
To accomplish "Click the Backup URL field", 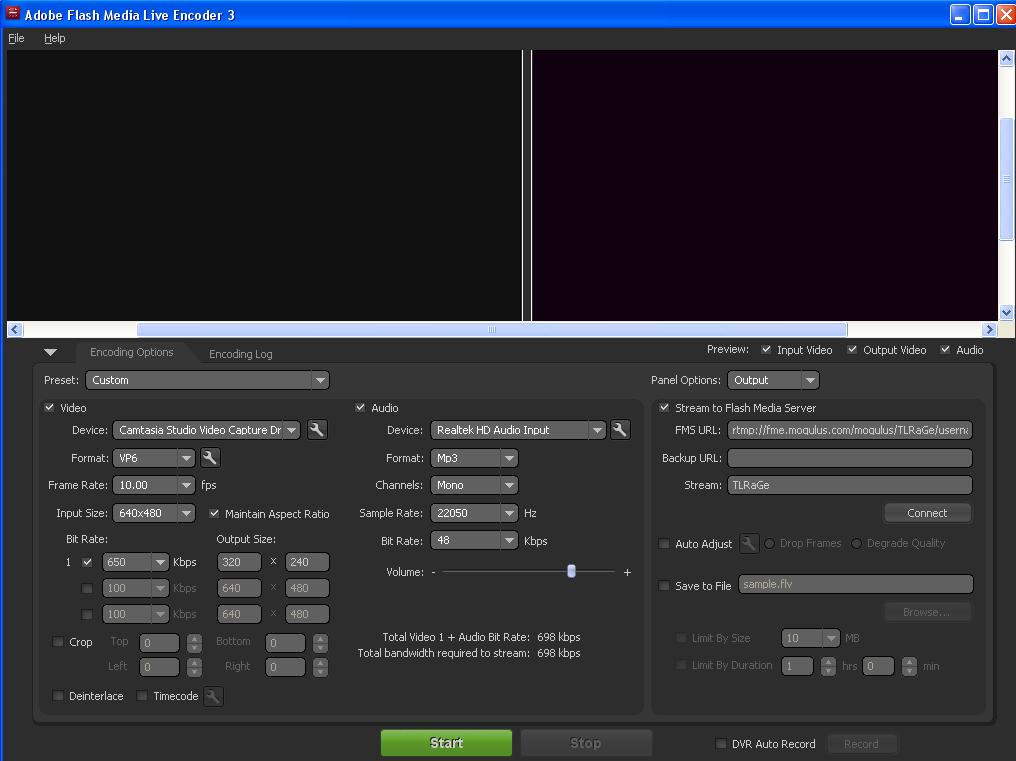I will (849, 458).
